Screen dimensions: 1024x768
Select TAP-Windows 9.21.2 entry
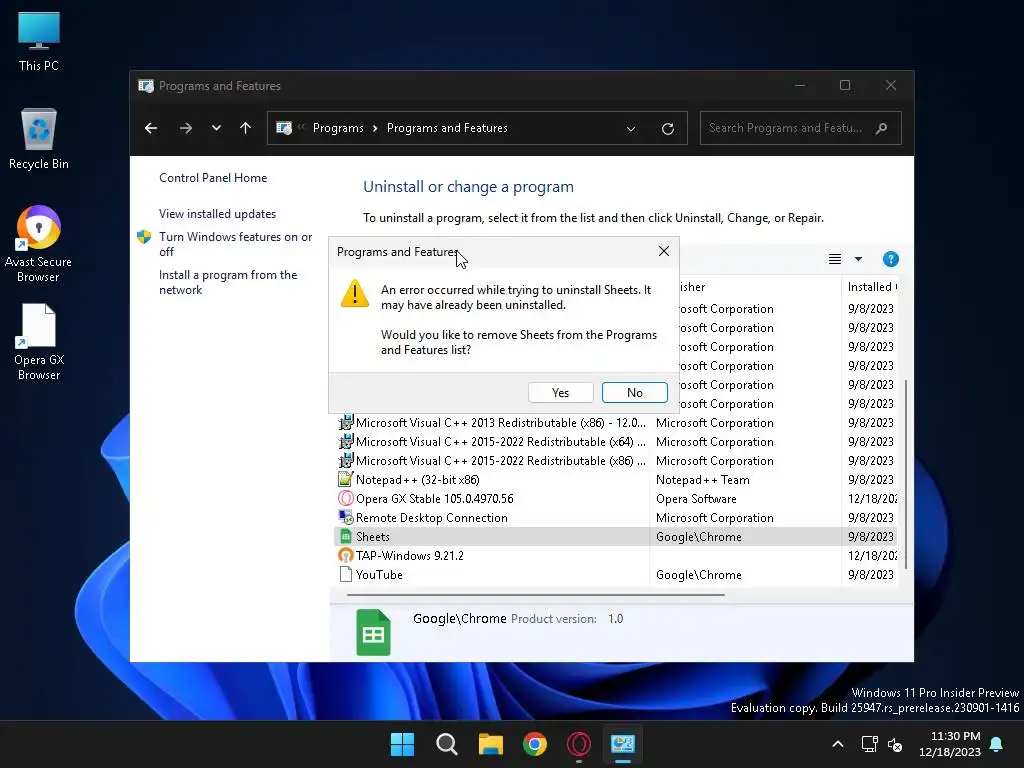616,555
